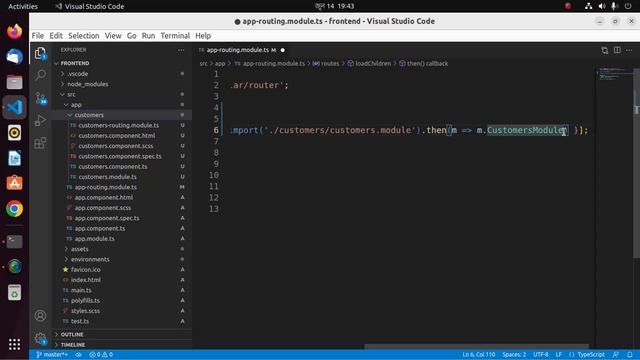
Task: Show applications grid in dock
Action: pyautogui.click(x=15, y=344)
